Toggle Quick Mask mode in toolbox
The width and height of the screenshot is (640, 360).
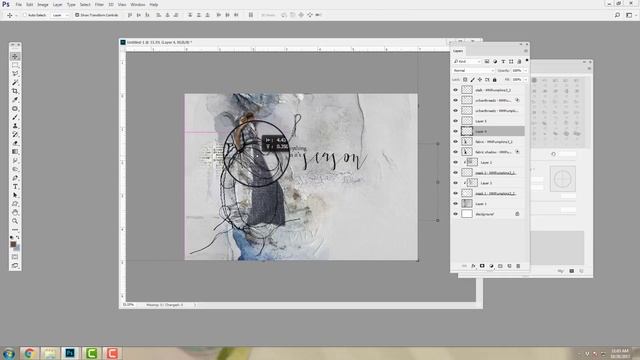15,257
